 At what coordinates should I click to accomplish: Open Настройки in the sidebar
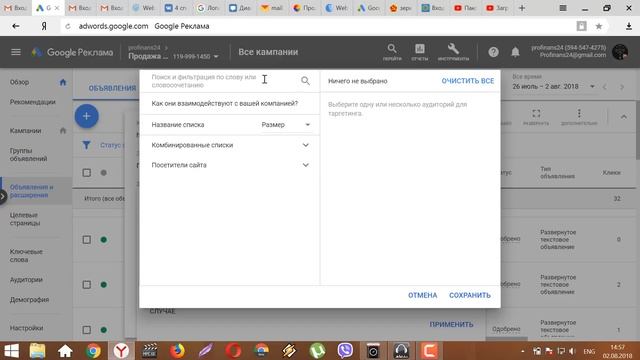click(x=27, y=328)
